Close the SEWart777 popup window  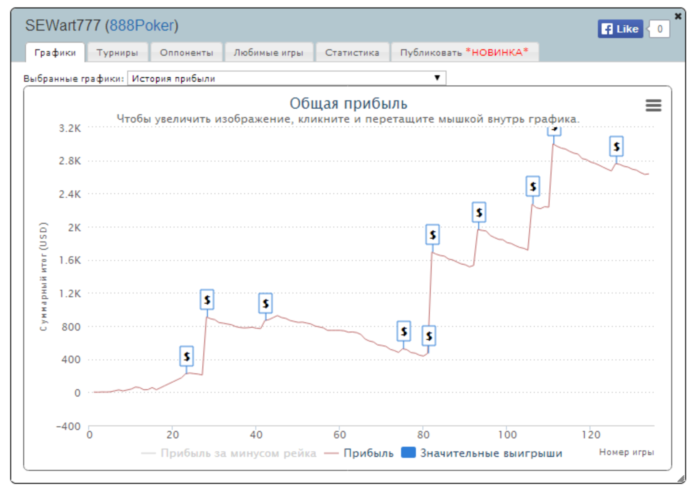pyautogui.click(x=678, y=16)
